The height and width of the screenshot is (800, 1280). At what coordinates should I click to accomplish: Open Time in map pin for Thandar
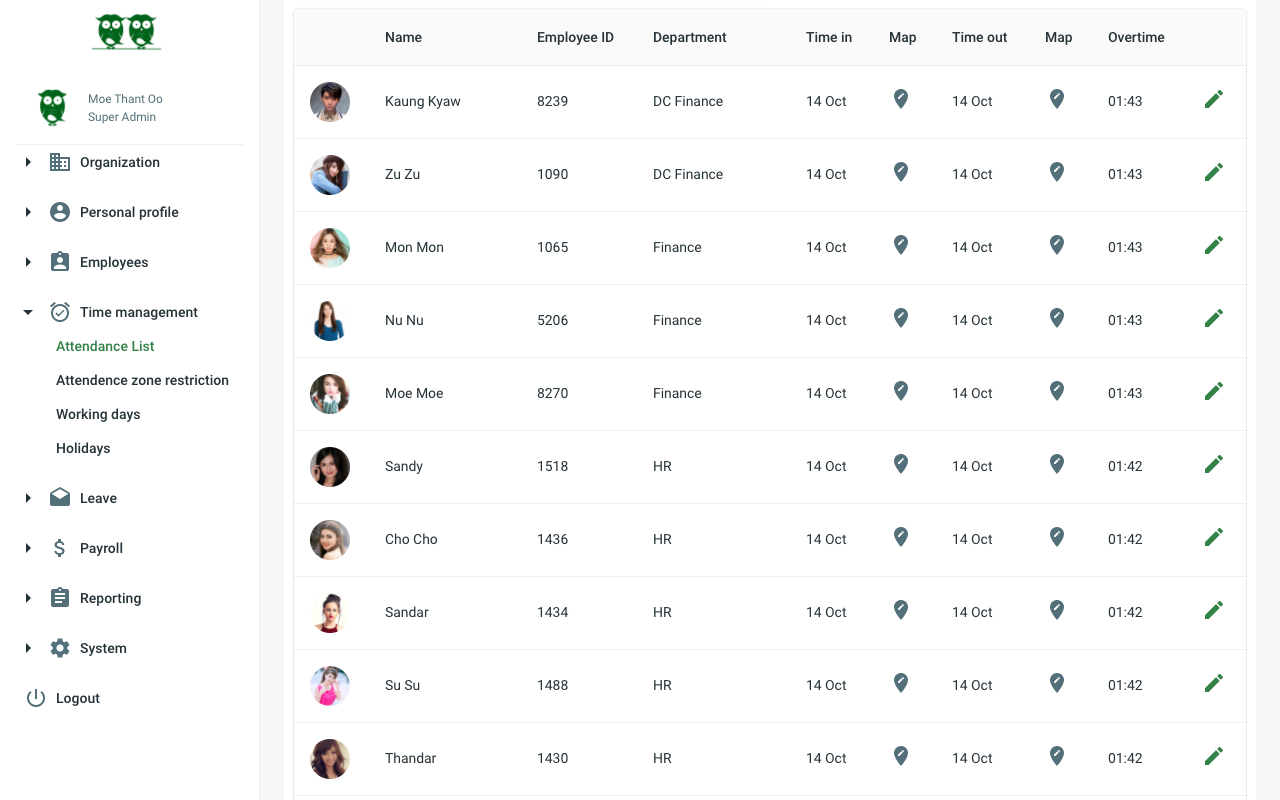(901, 757)
